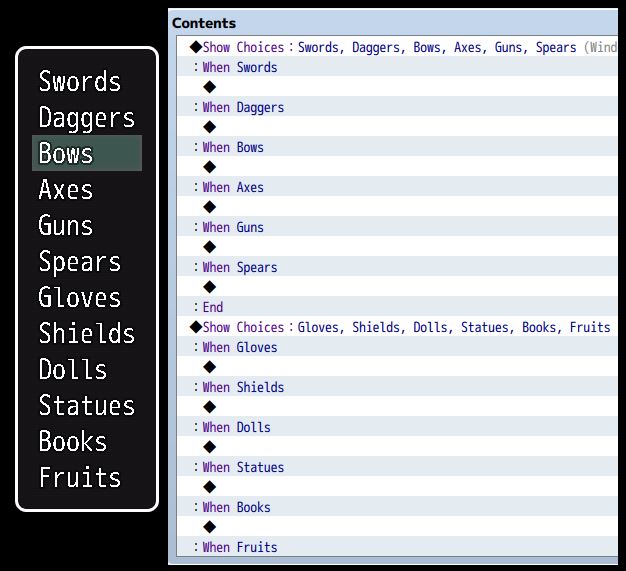
Task: Select the When Bows line
Action: [x=397, y=147]
